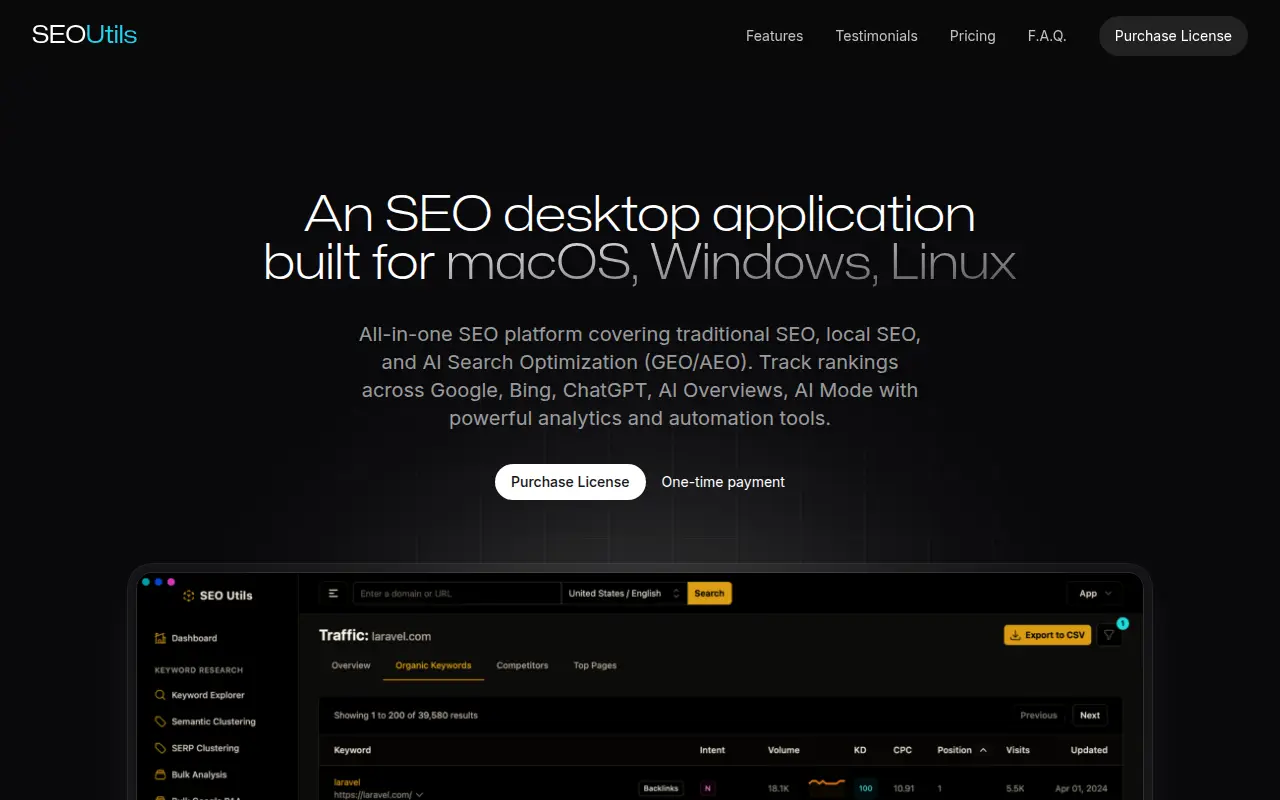Open the Top Pages tab
The height and width of the screenshot is (800, 1280).
click(x=595, y=665)
